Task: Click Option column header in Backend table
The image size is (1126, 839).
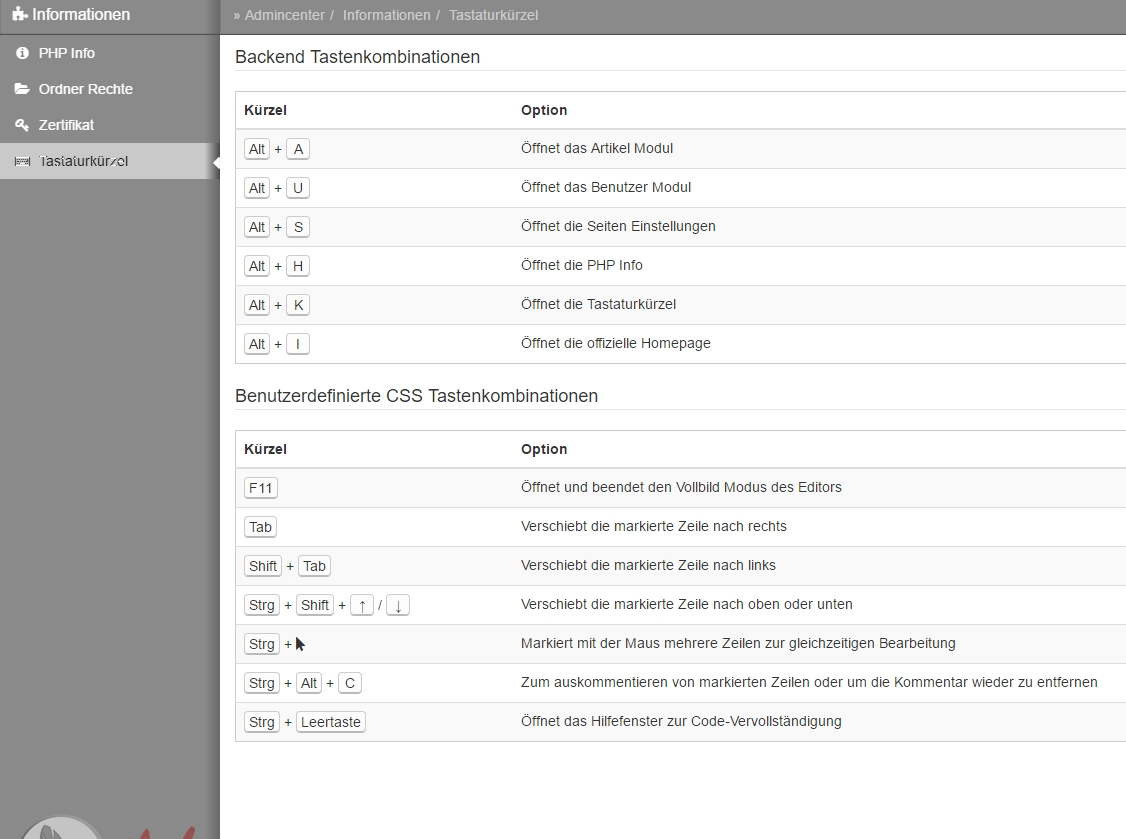Action: (x=544, y=110)
